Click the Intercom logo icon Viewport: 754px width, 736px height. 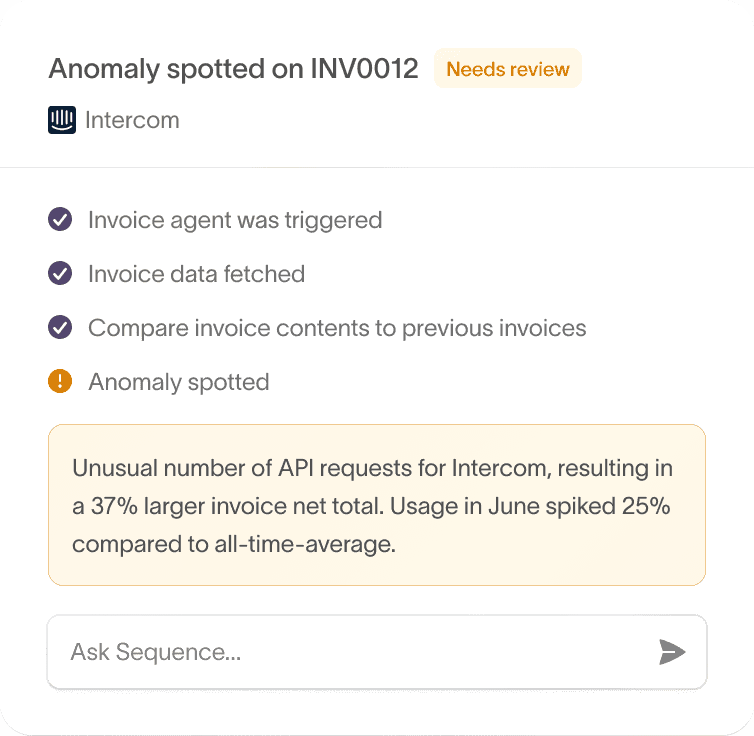click(62, 121)
